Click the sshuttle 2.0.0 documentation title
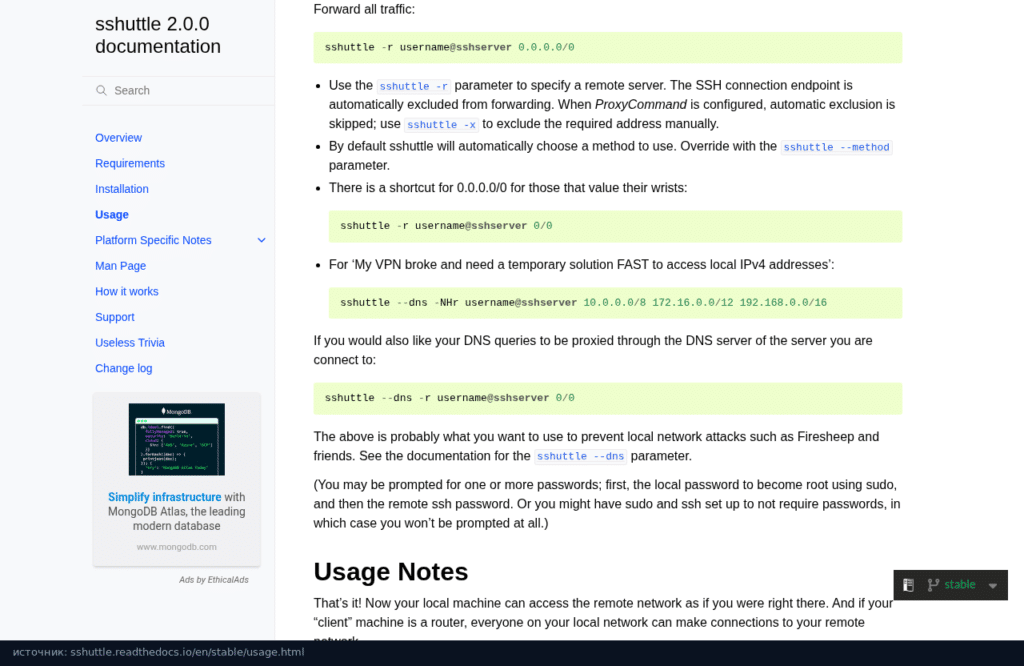The width and height of the screenshot is (1024, 666). [x=158, y=35]
